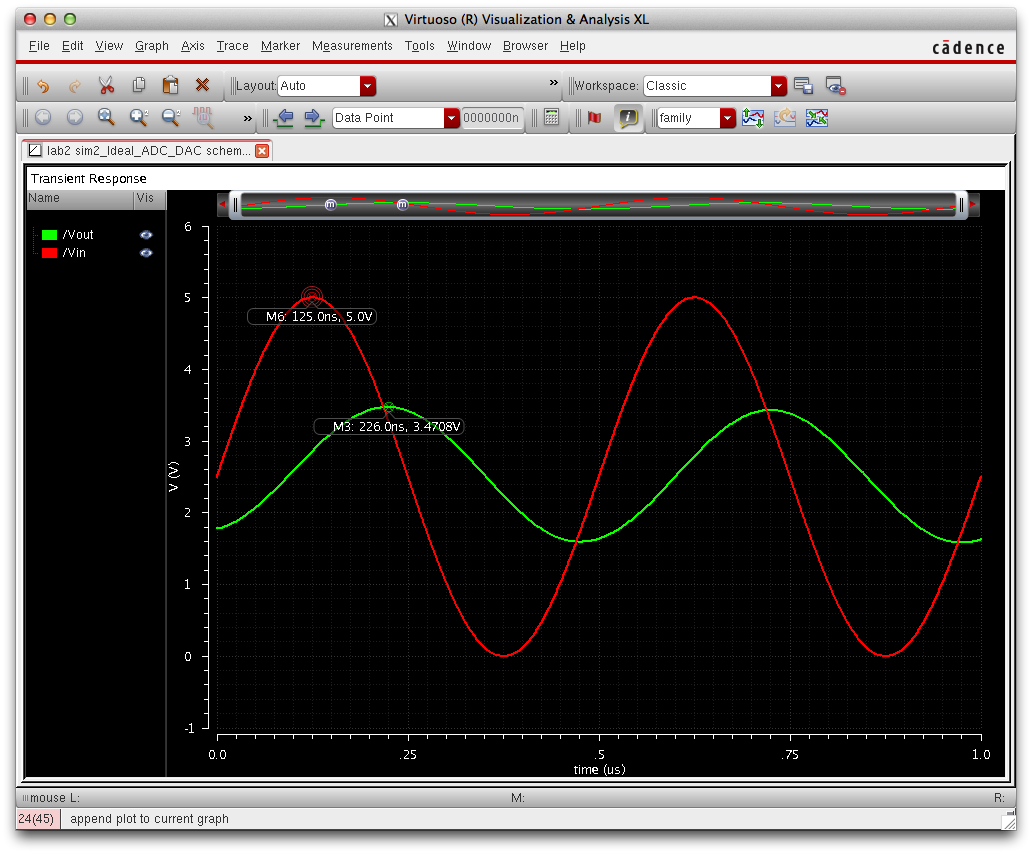Screen dimensions: 1032x854
Task: Open the Data Point dropdown
Action: [451, 118]
